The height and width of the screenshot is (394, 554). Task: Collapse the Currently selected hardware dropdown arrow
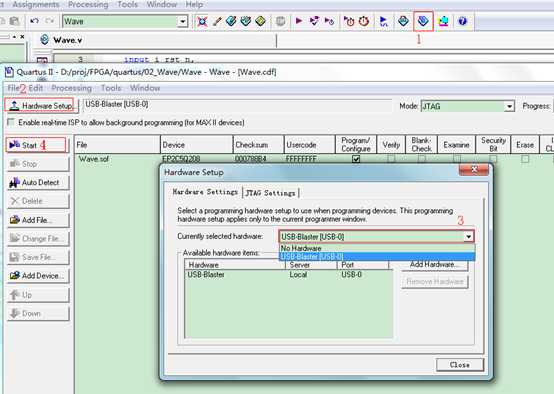(468, 236)
